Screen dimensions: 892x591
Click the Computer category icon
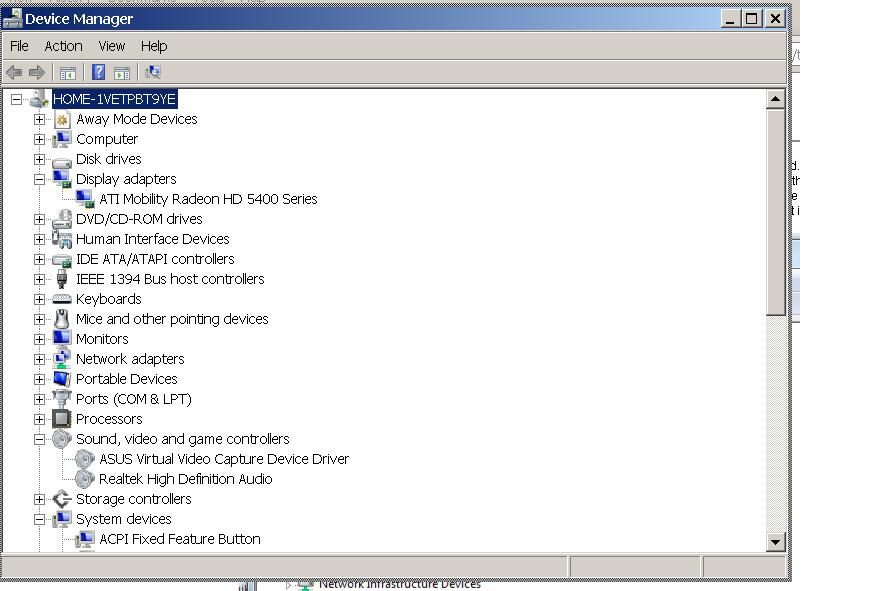(x=61, y=139)
